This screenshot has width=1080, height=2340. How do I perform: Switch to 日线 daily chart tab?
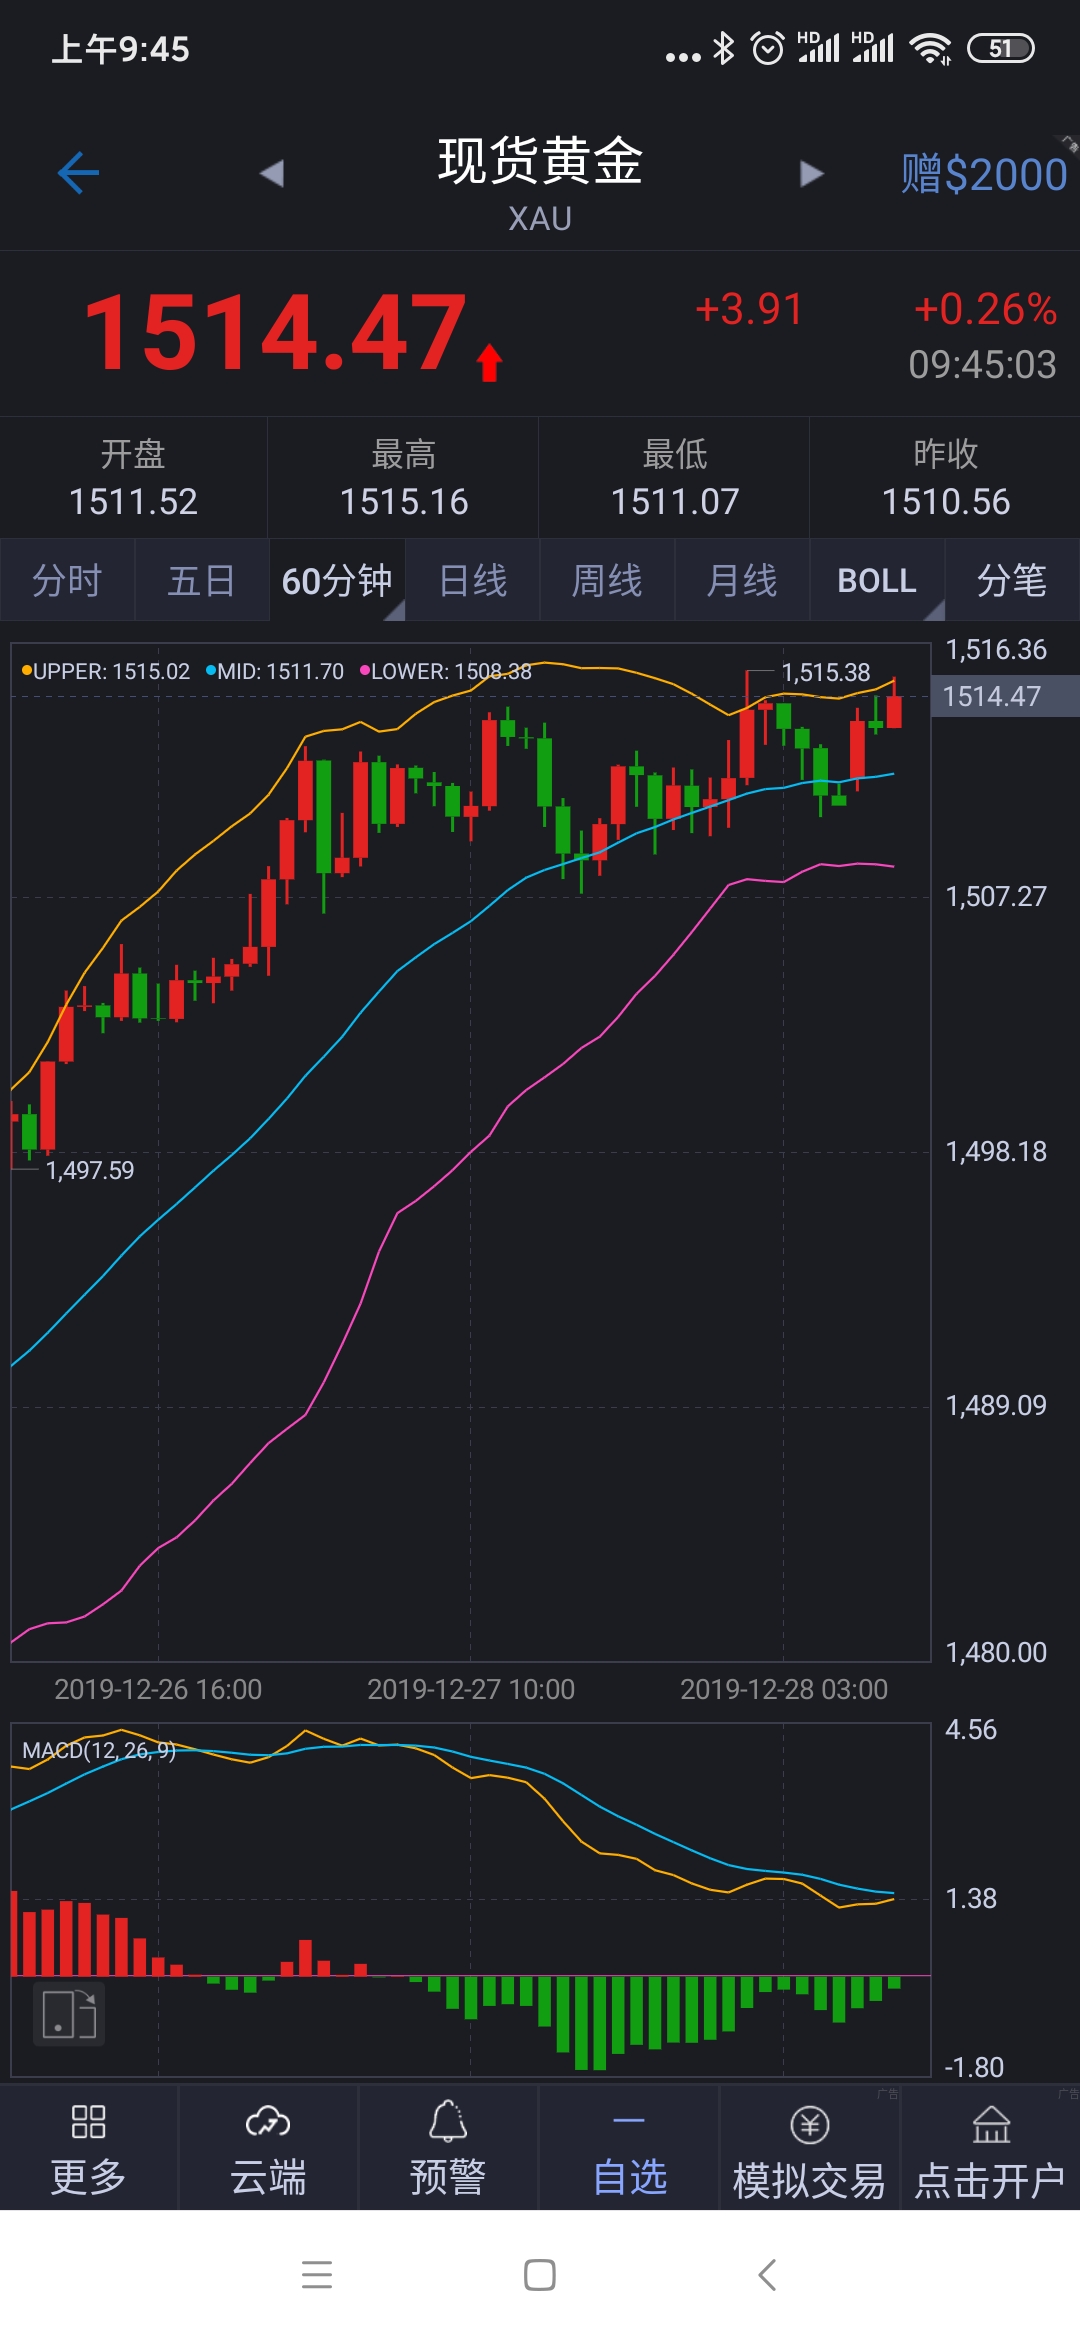473,580
